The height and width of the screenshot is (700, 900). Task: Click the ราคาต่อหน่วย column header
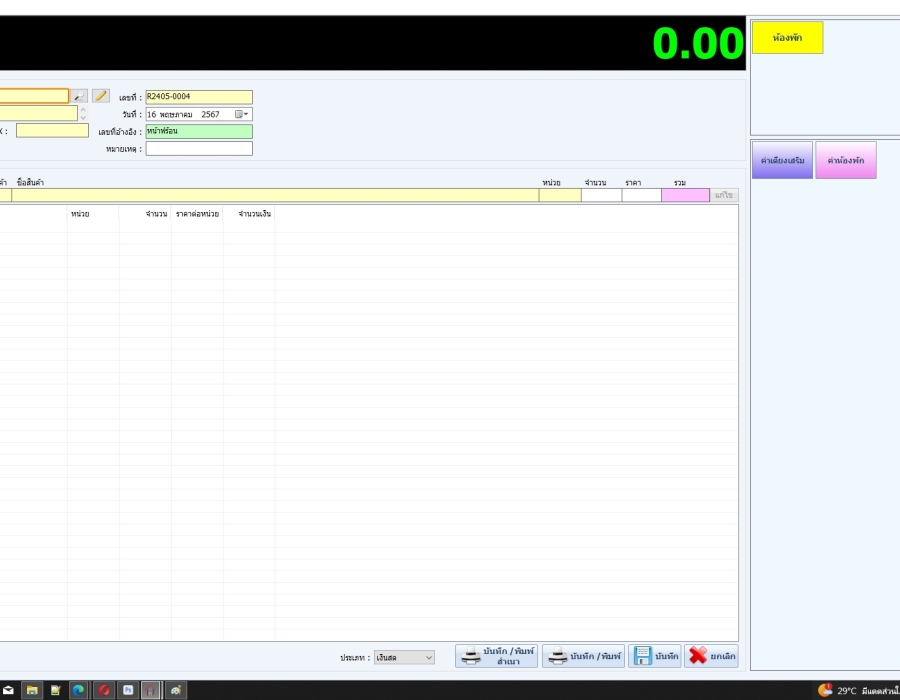click(x=197, y=214)
